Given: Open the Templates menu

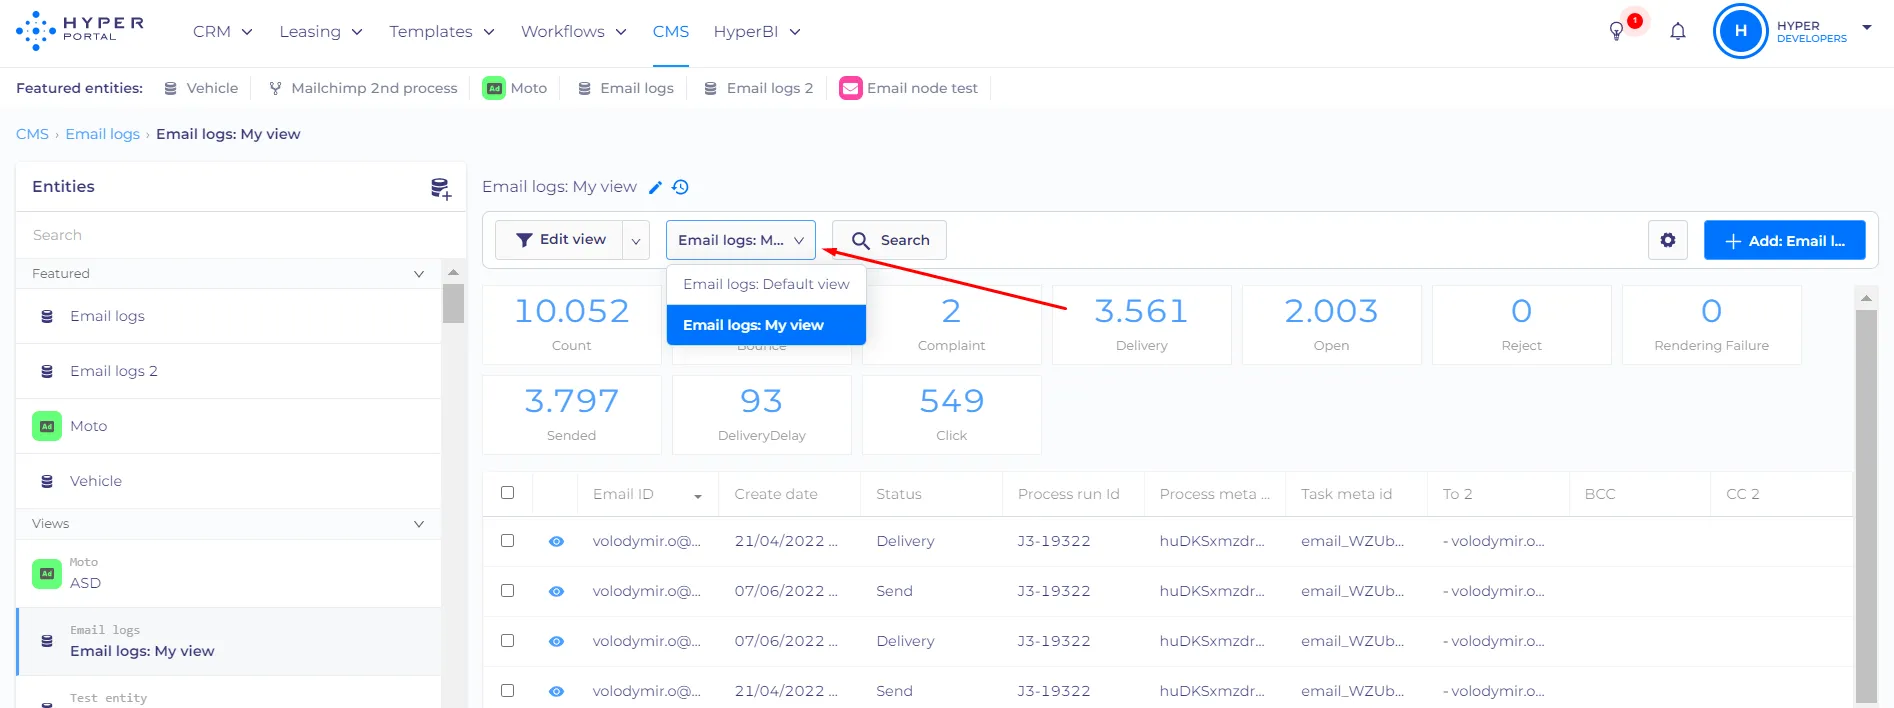Looking at the screenshot, I should [x=442, y=32].
